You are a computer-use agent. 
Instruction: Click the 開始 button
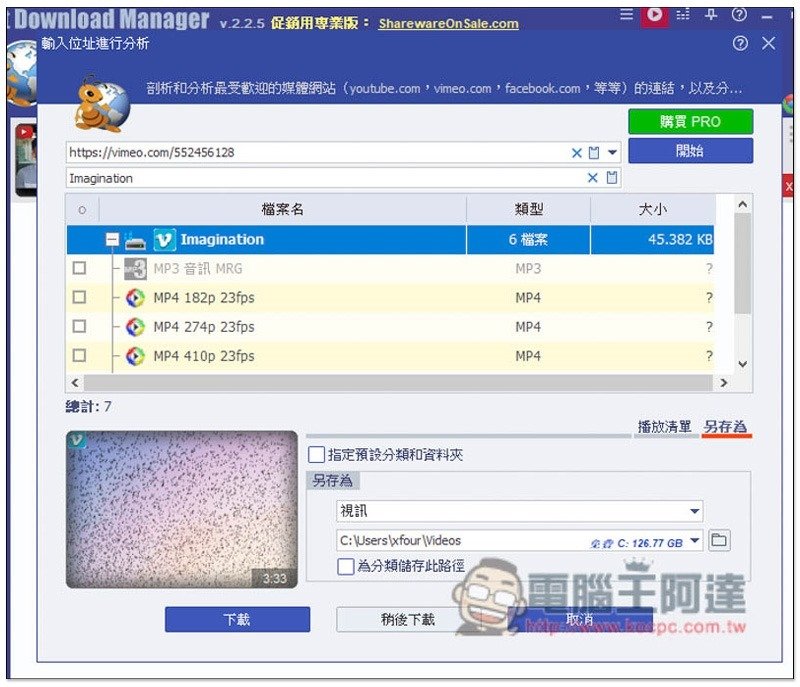coord(690,151)
